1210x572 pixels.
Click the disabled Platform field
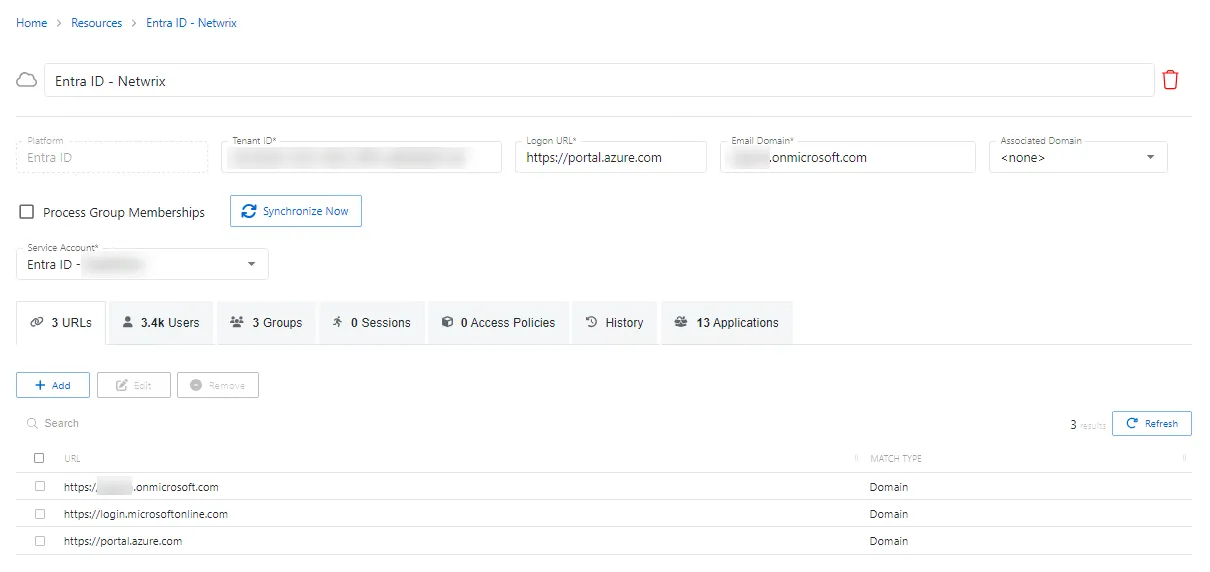pyautogui.click(x=112, y=157)
